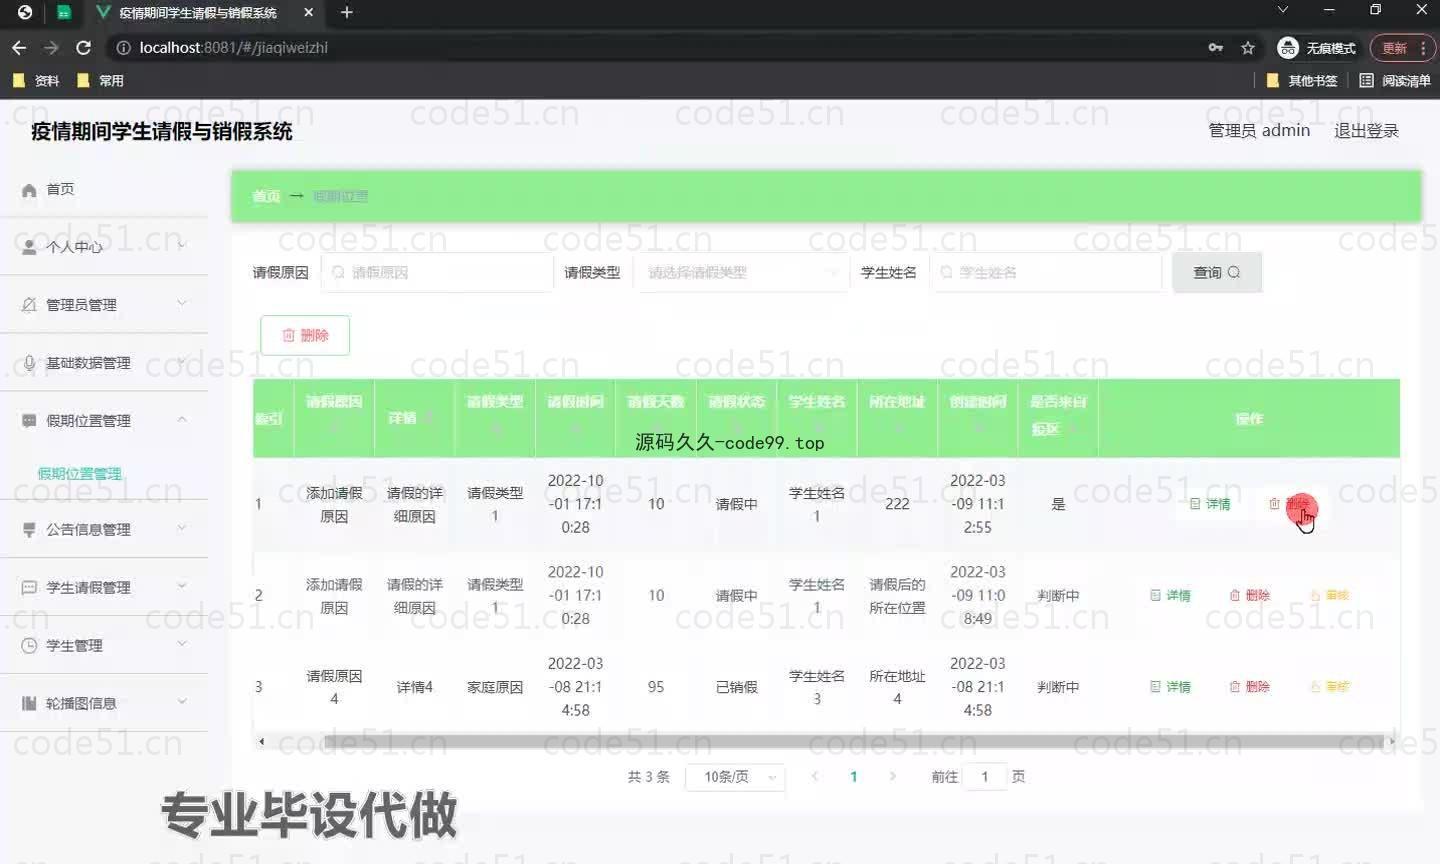Click the scrollbar left arrow of table
The width and height of the screenshot is (1440, 864).
tap(262, 742)
